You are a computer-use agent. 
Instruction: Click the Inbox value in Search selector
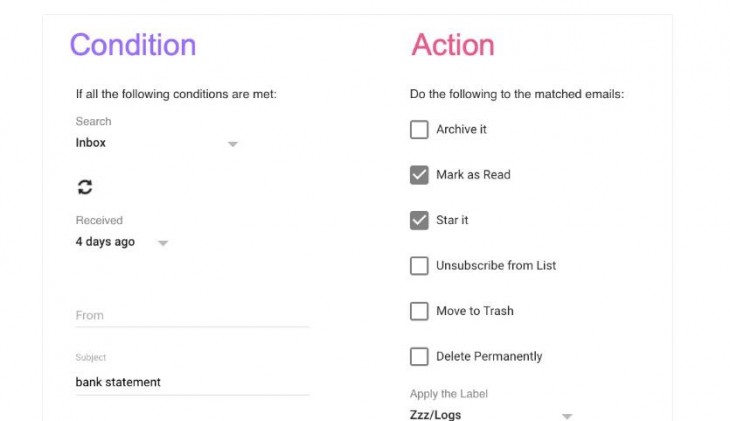point(91,143)
